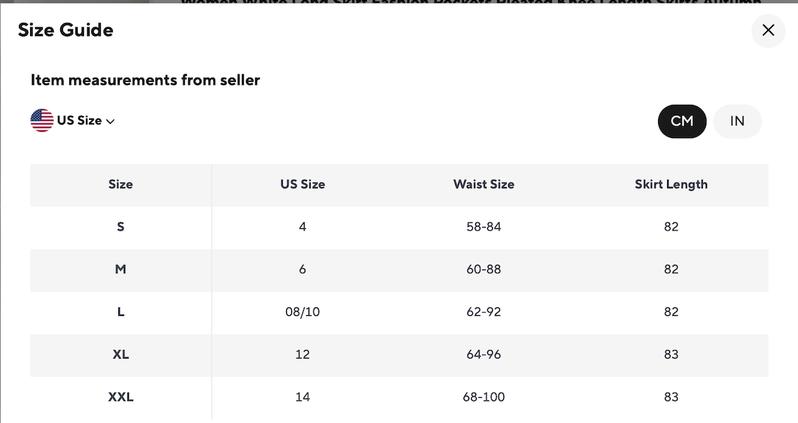This screenshot has width=798, height=423.
Task: Click the Size column header
Action: click(120, 184)
